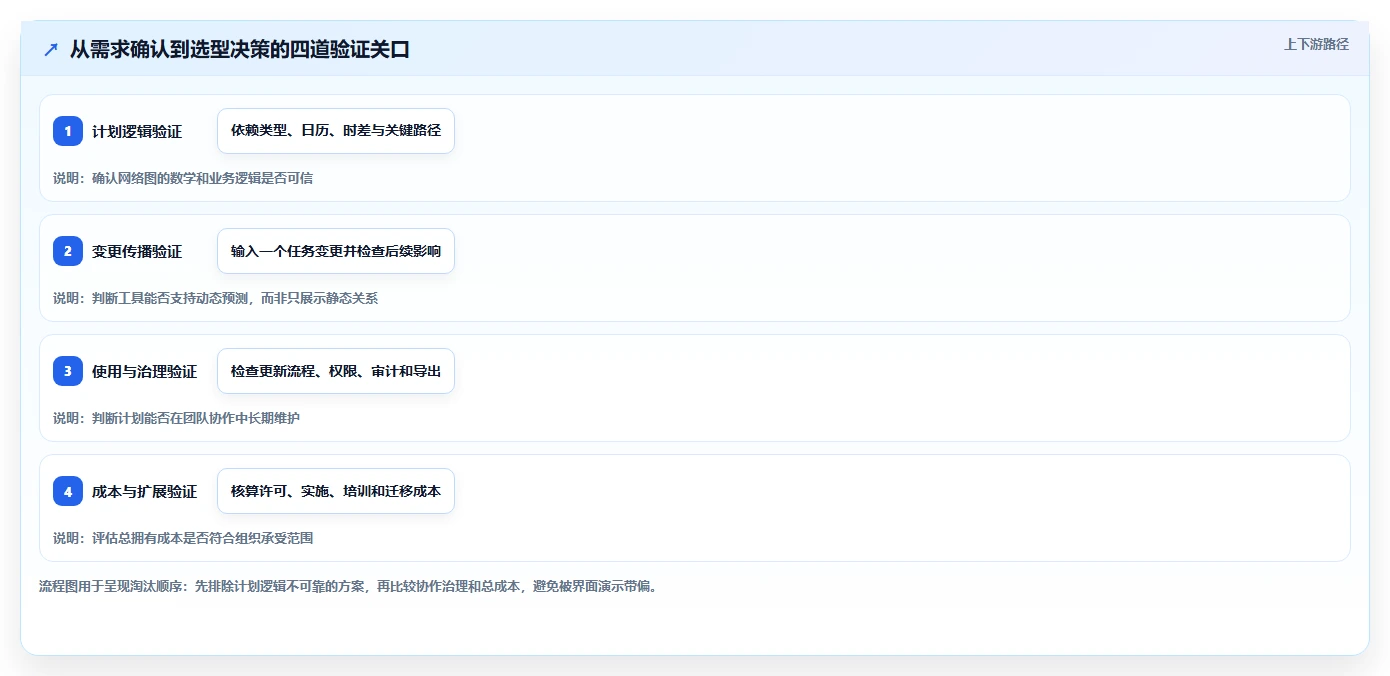Select the 输入一个任务变更并检查后续影响 chip

point(336,251)
